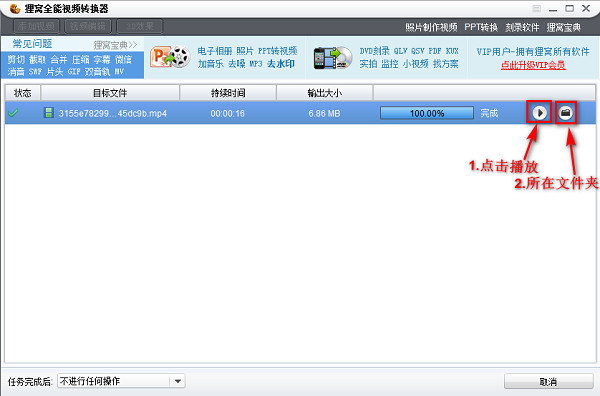The width and height of the screenshot is (600, 396).
Task: Click the 加音乐 link
Action: coord(210,64)
